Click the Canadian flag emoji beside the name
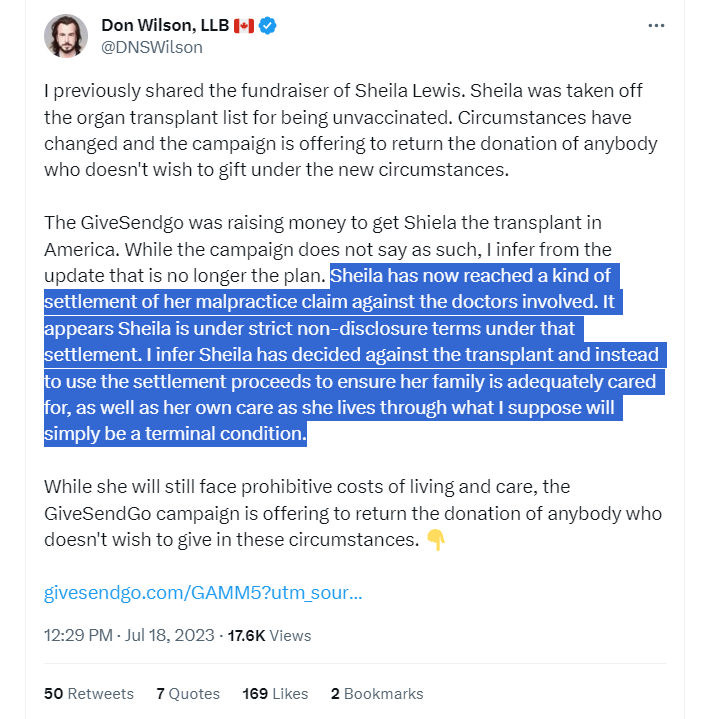Screen dimensions: 715x719 coord(244,26)
